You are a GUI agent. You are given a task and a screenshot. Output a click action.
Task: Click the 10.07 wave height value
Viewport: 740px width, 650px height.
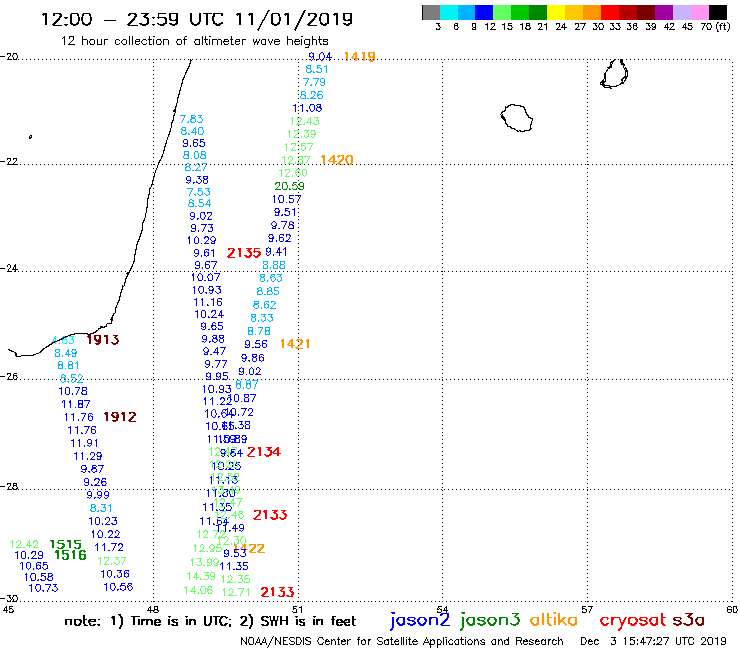pyautogui.click(x=205, y=277)
